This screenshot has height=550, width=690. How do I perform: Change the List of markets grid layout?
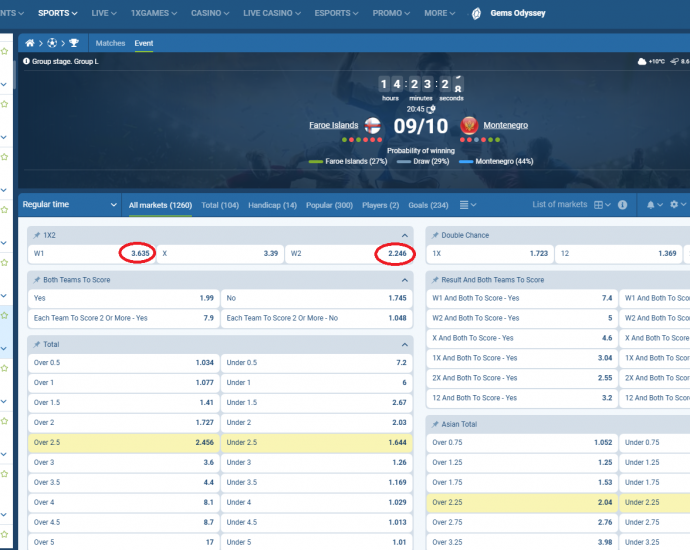[x=602, y=205]
